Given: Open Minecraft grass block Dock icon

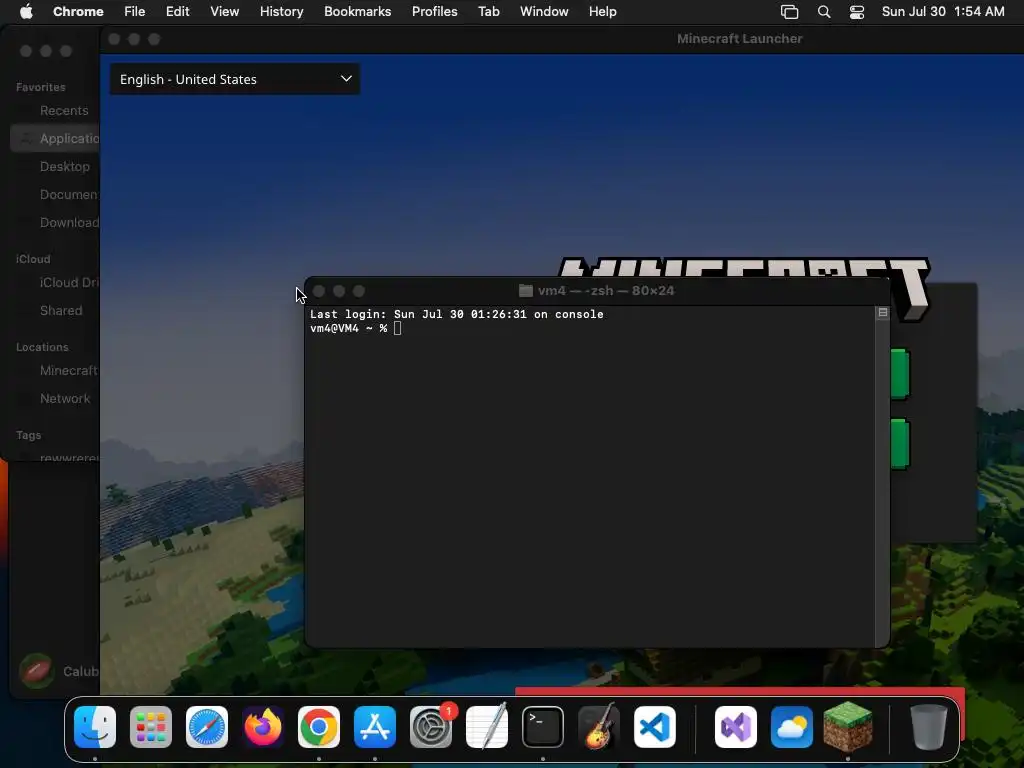Looking at the screenshot, I should coord(848,727).
